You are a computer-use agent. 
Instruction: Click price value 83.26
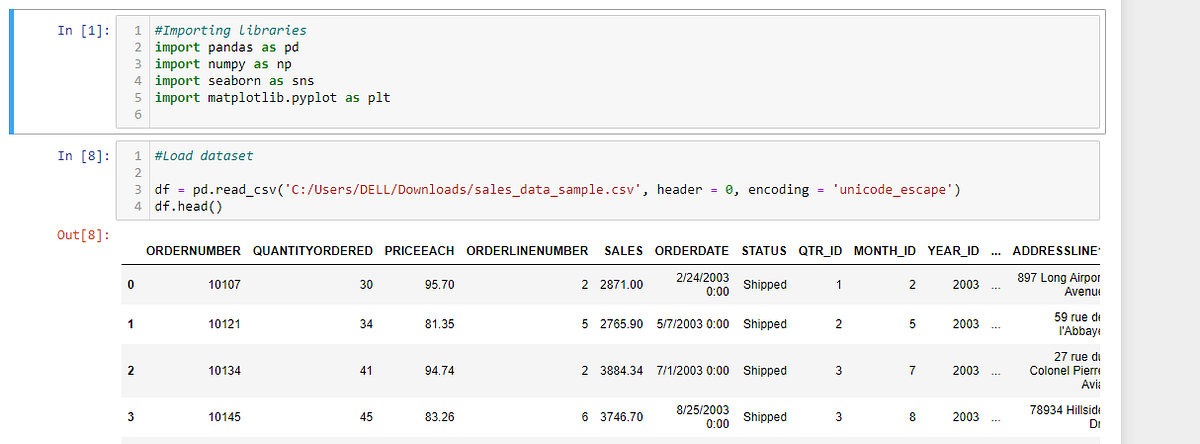[x=439, y=417]
